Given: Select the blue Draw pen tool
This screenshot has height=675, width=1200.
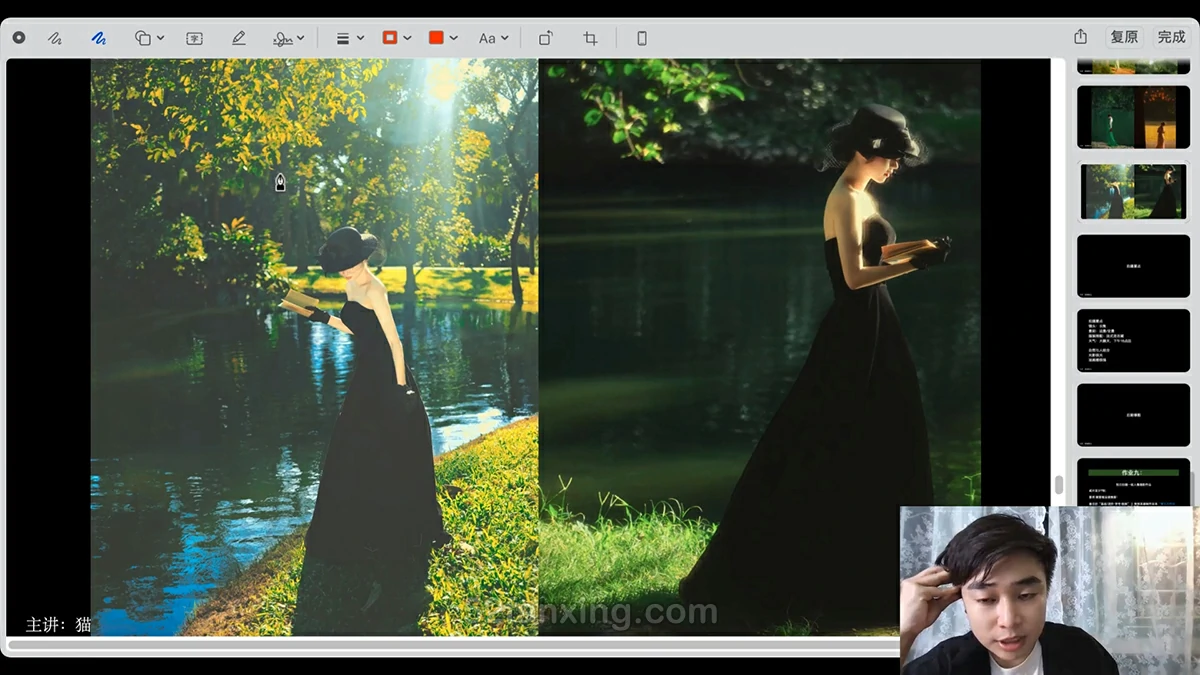Looking at the screenshot, I should click(x=99, y=38).
